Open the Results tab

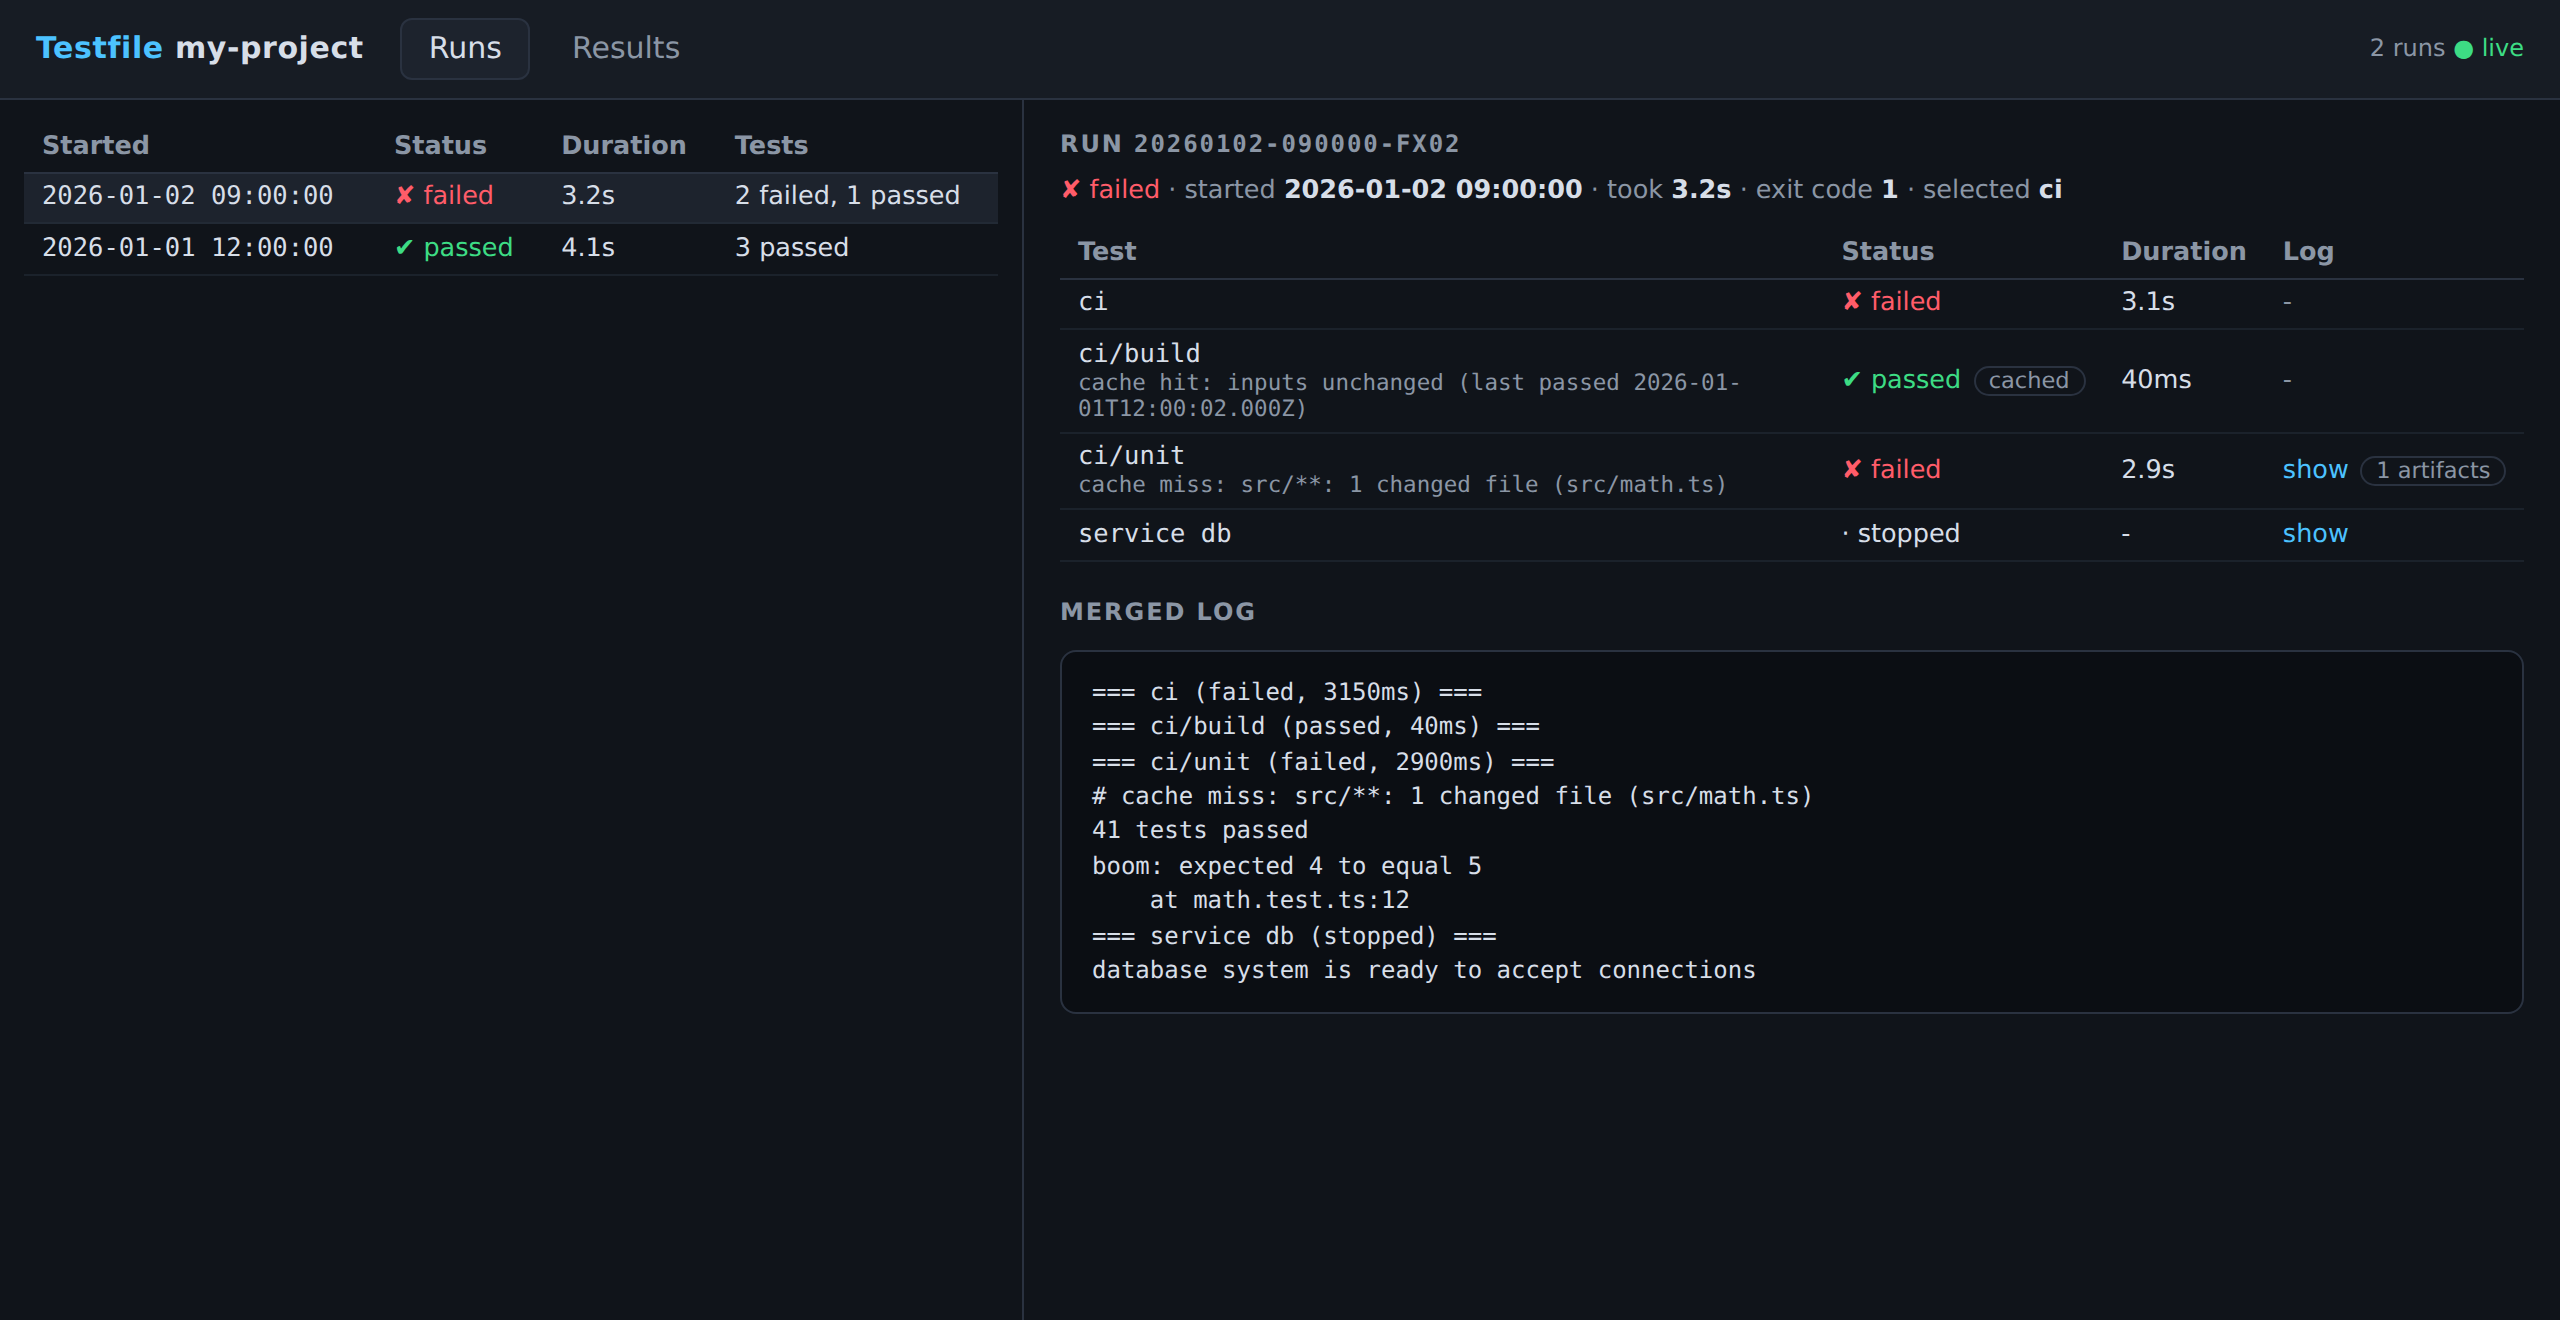[626, 48]
